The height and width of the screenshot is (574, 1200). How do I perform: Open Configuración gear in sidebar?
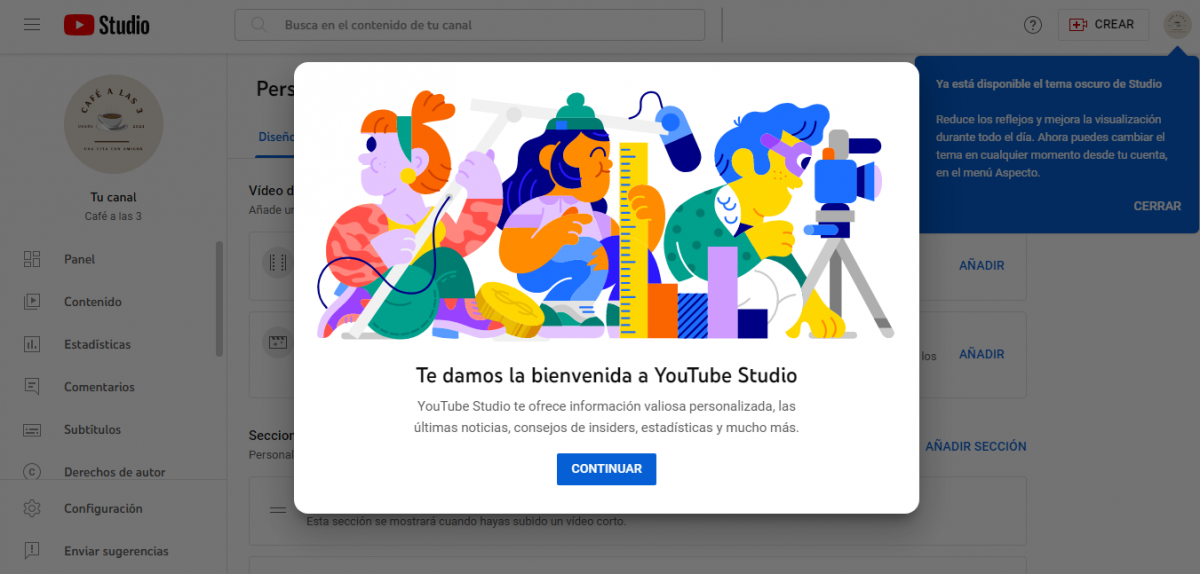[32, 509]
